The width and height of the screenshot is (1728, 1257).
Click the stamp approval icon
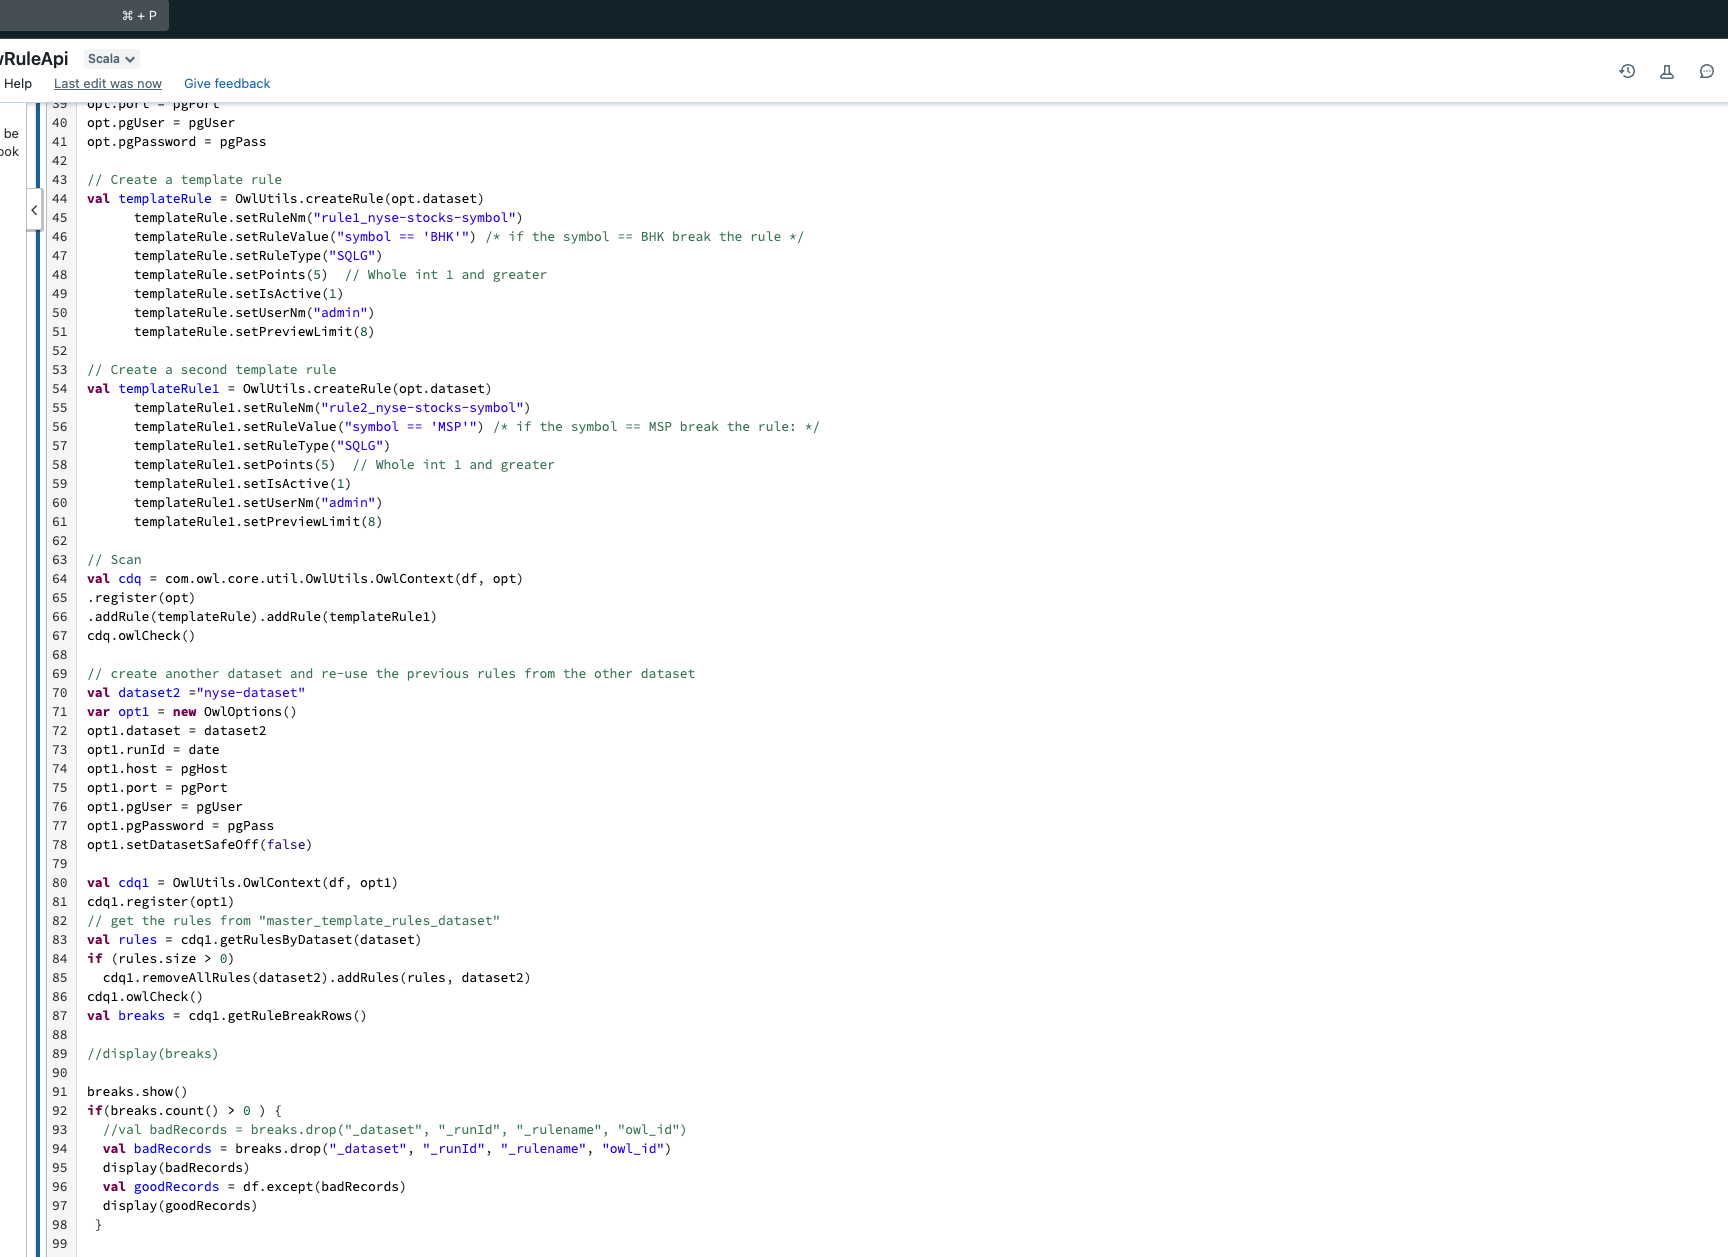tap(1666, 71)
